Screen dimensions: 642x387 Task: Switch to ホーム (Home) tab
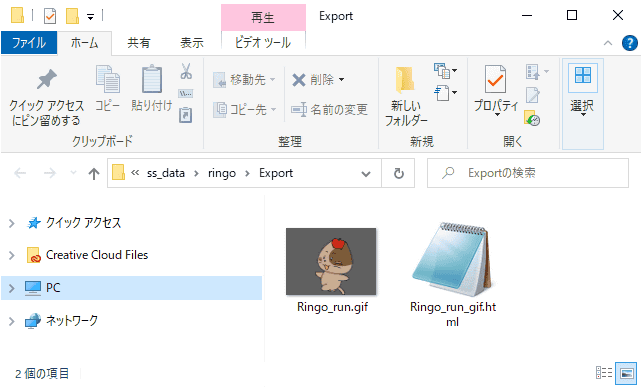point(84,43)
